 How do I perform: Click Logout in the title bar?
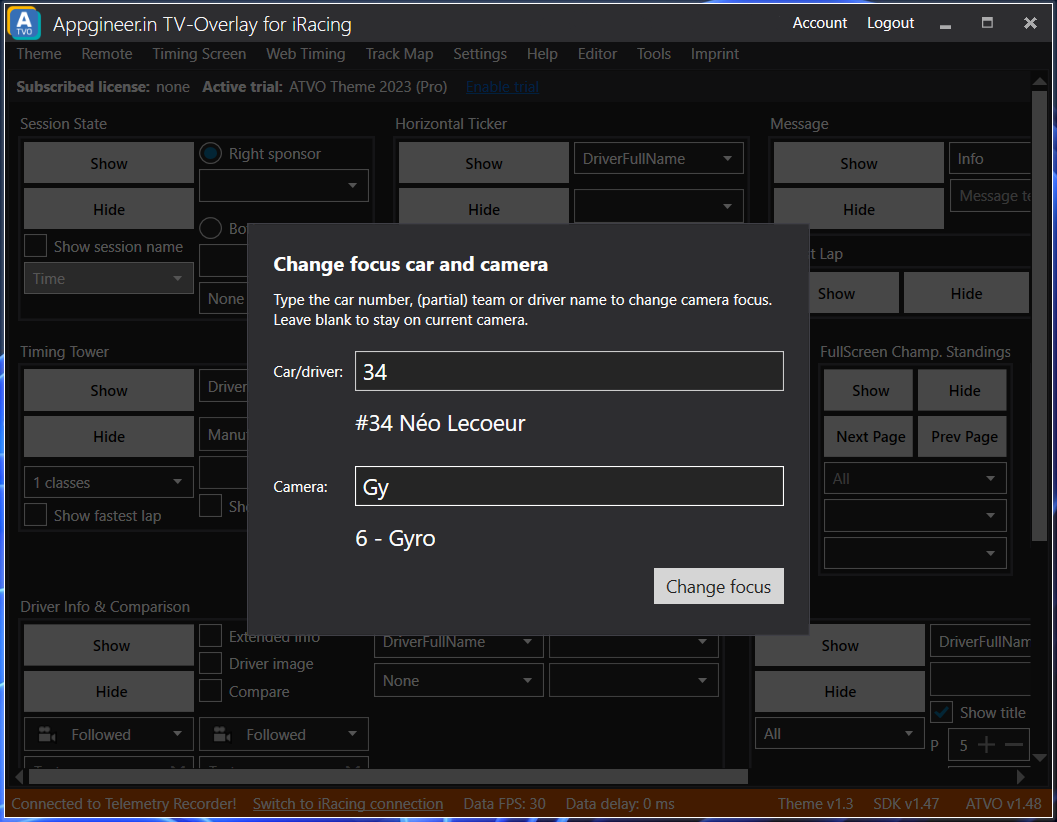[890, 23]
